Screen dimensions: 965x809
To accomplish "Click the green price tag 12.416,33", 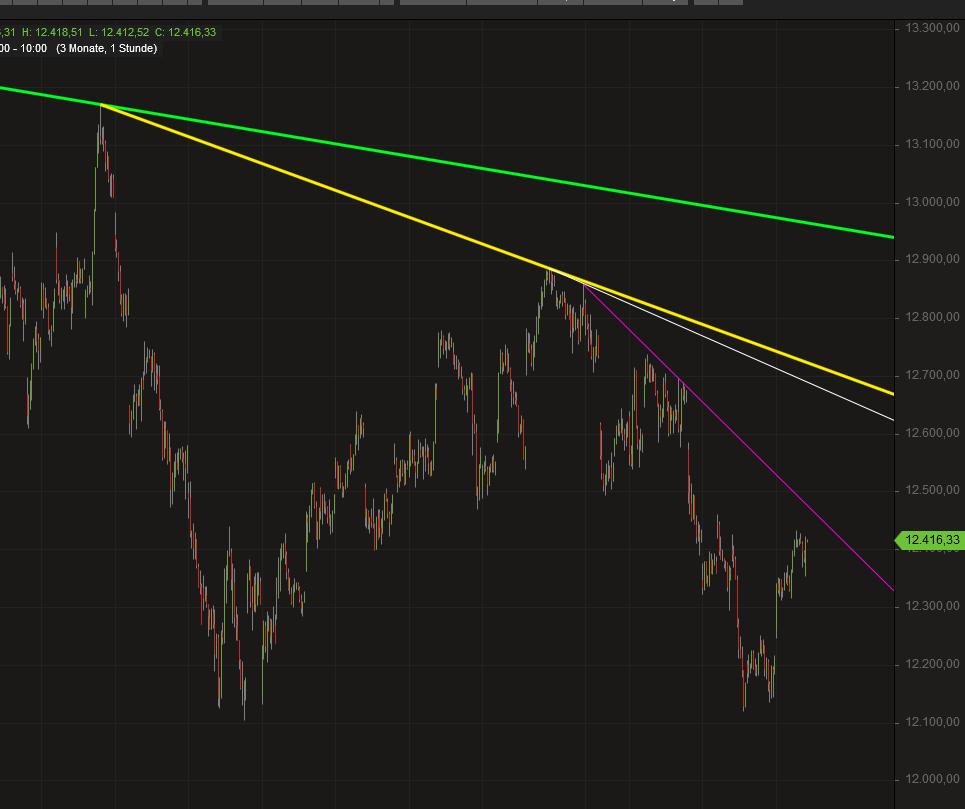I will 928,539.
